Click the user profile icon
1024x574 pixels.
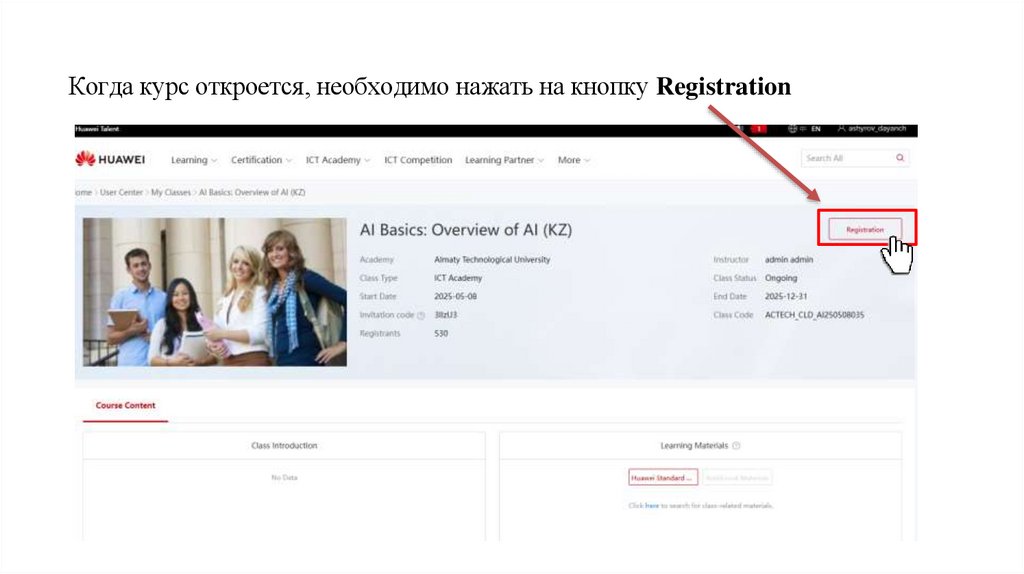click(841, 129)
